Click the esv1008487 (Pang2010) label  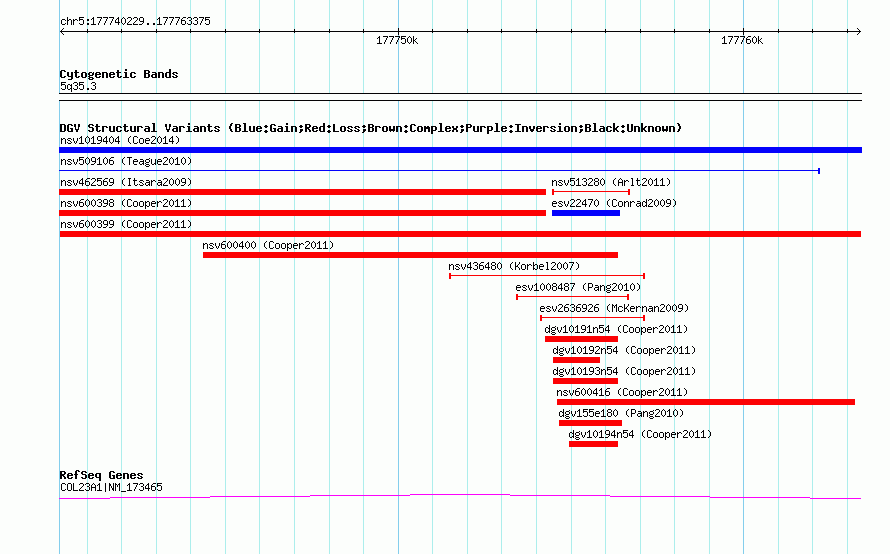click(578, 287)
